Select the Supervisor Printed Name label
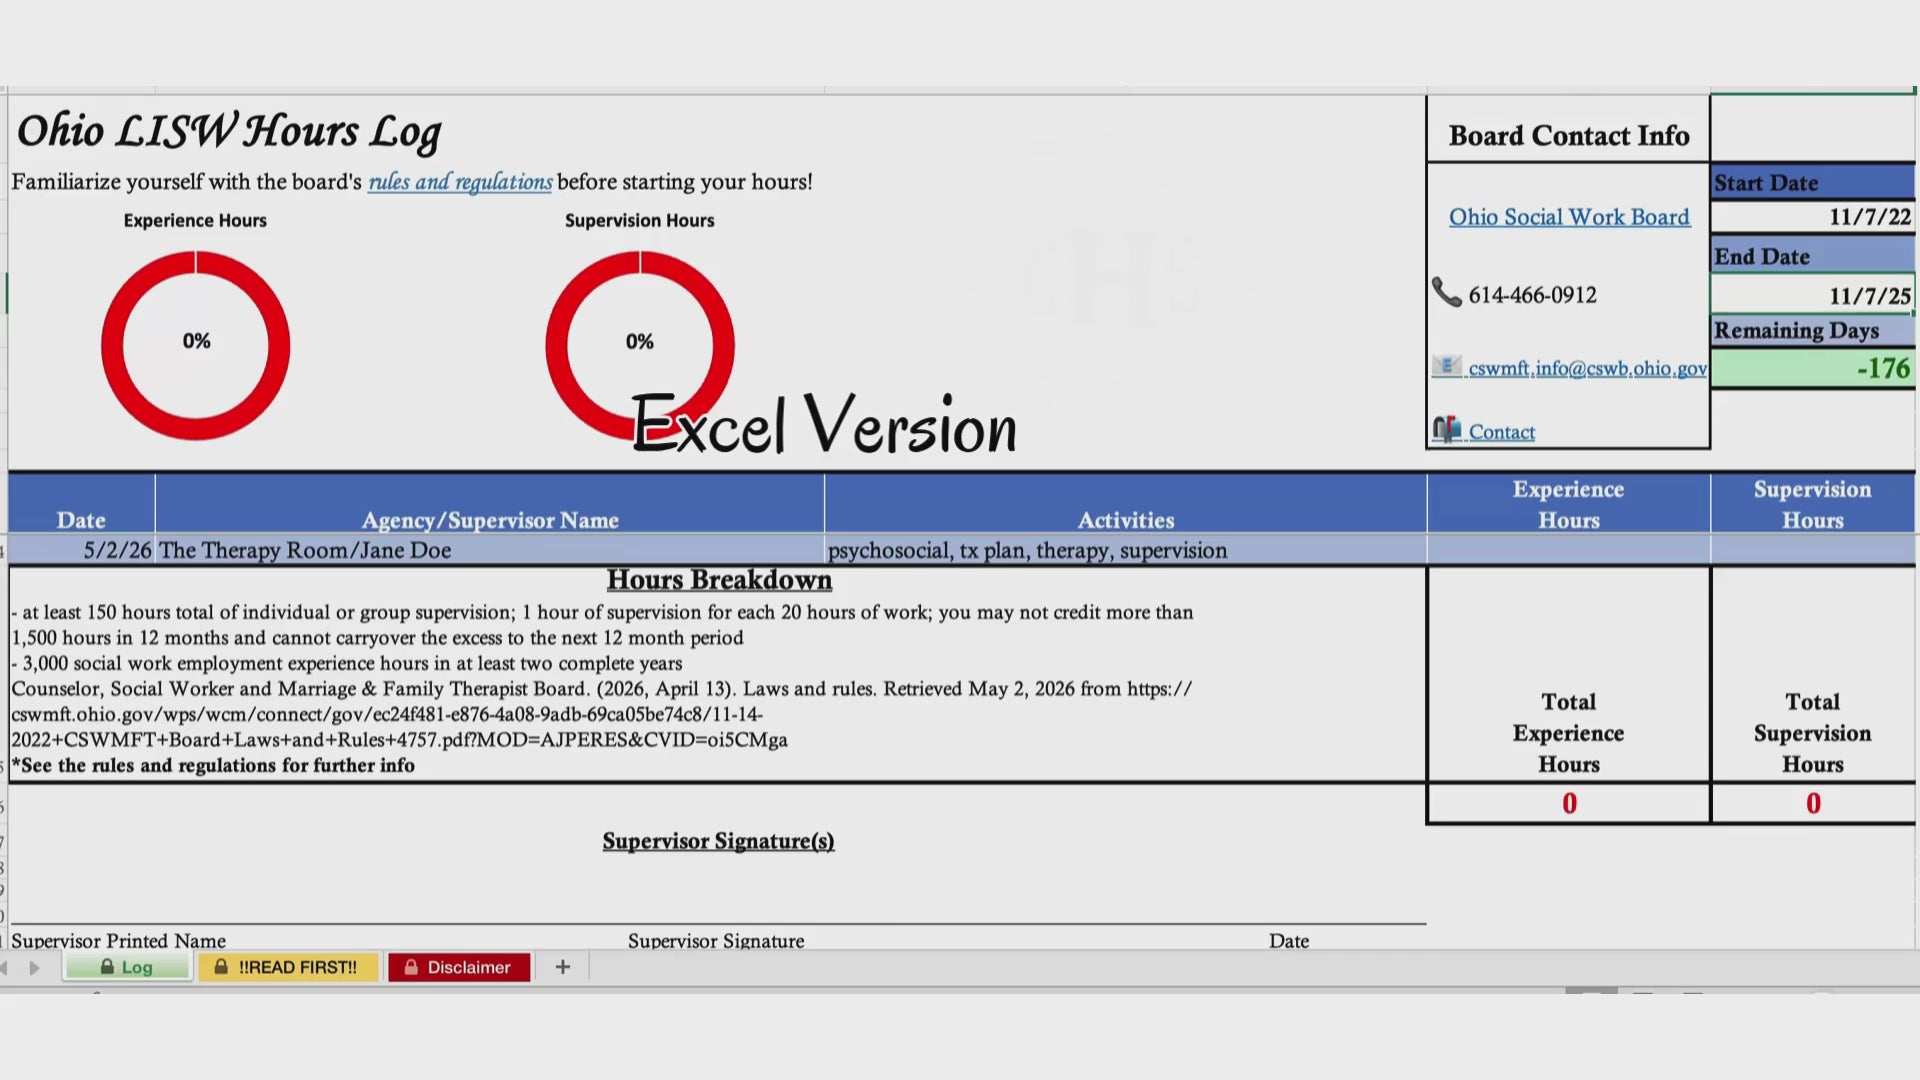The image size is (1920, 1080). click(x=118, y=940)
